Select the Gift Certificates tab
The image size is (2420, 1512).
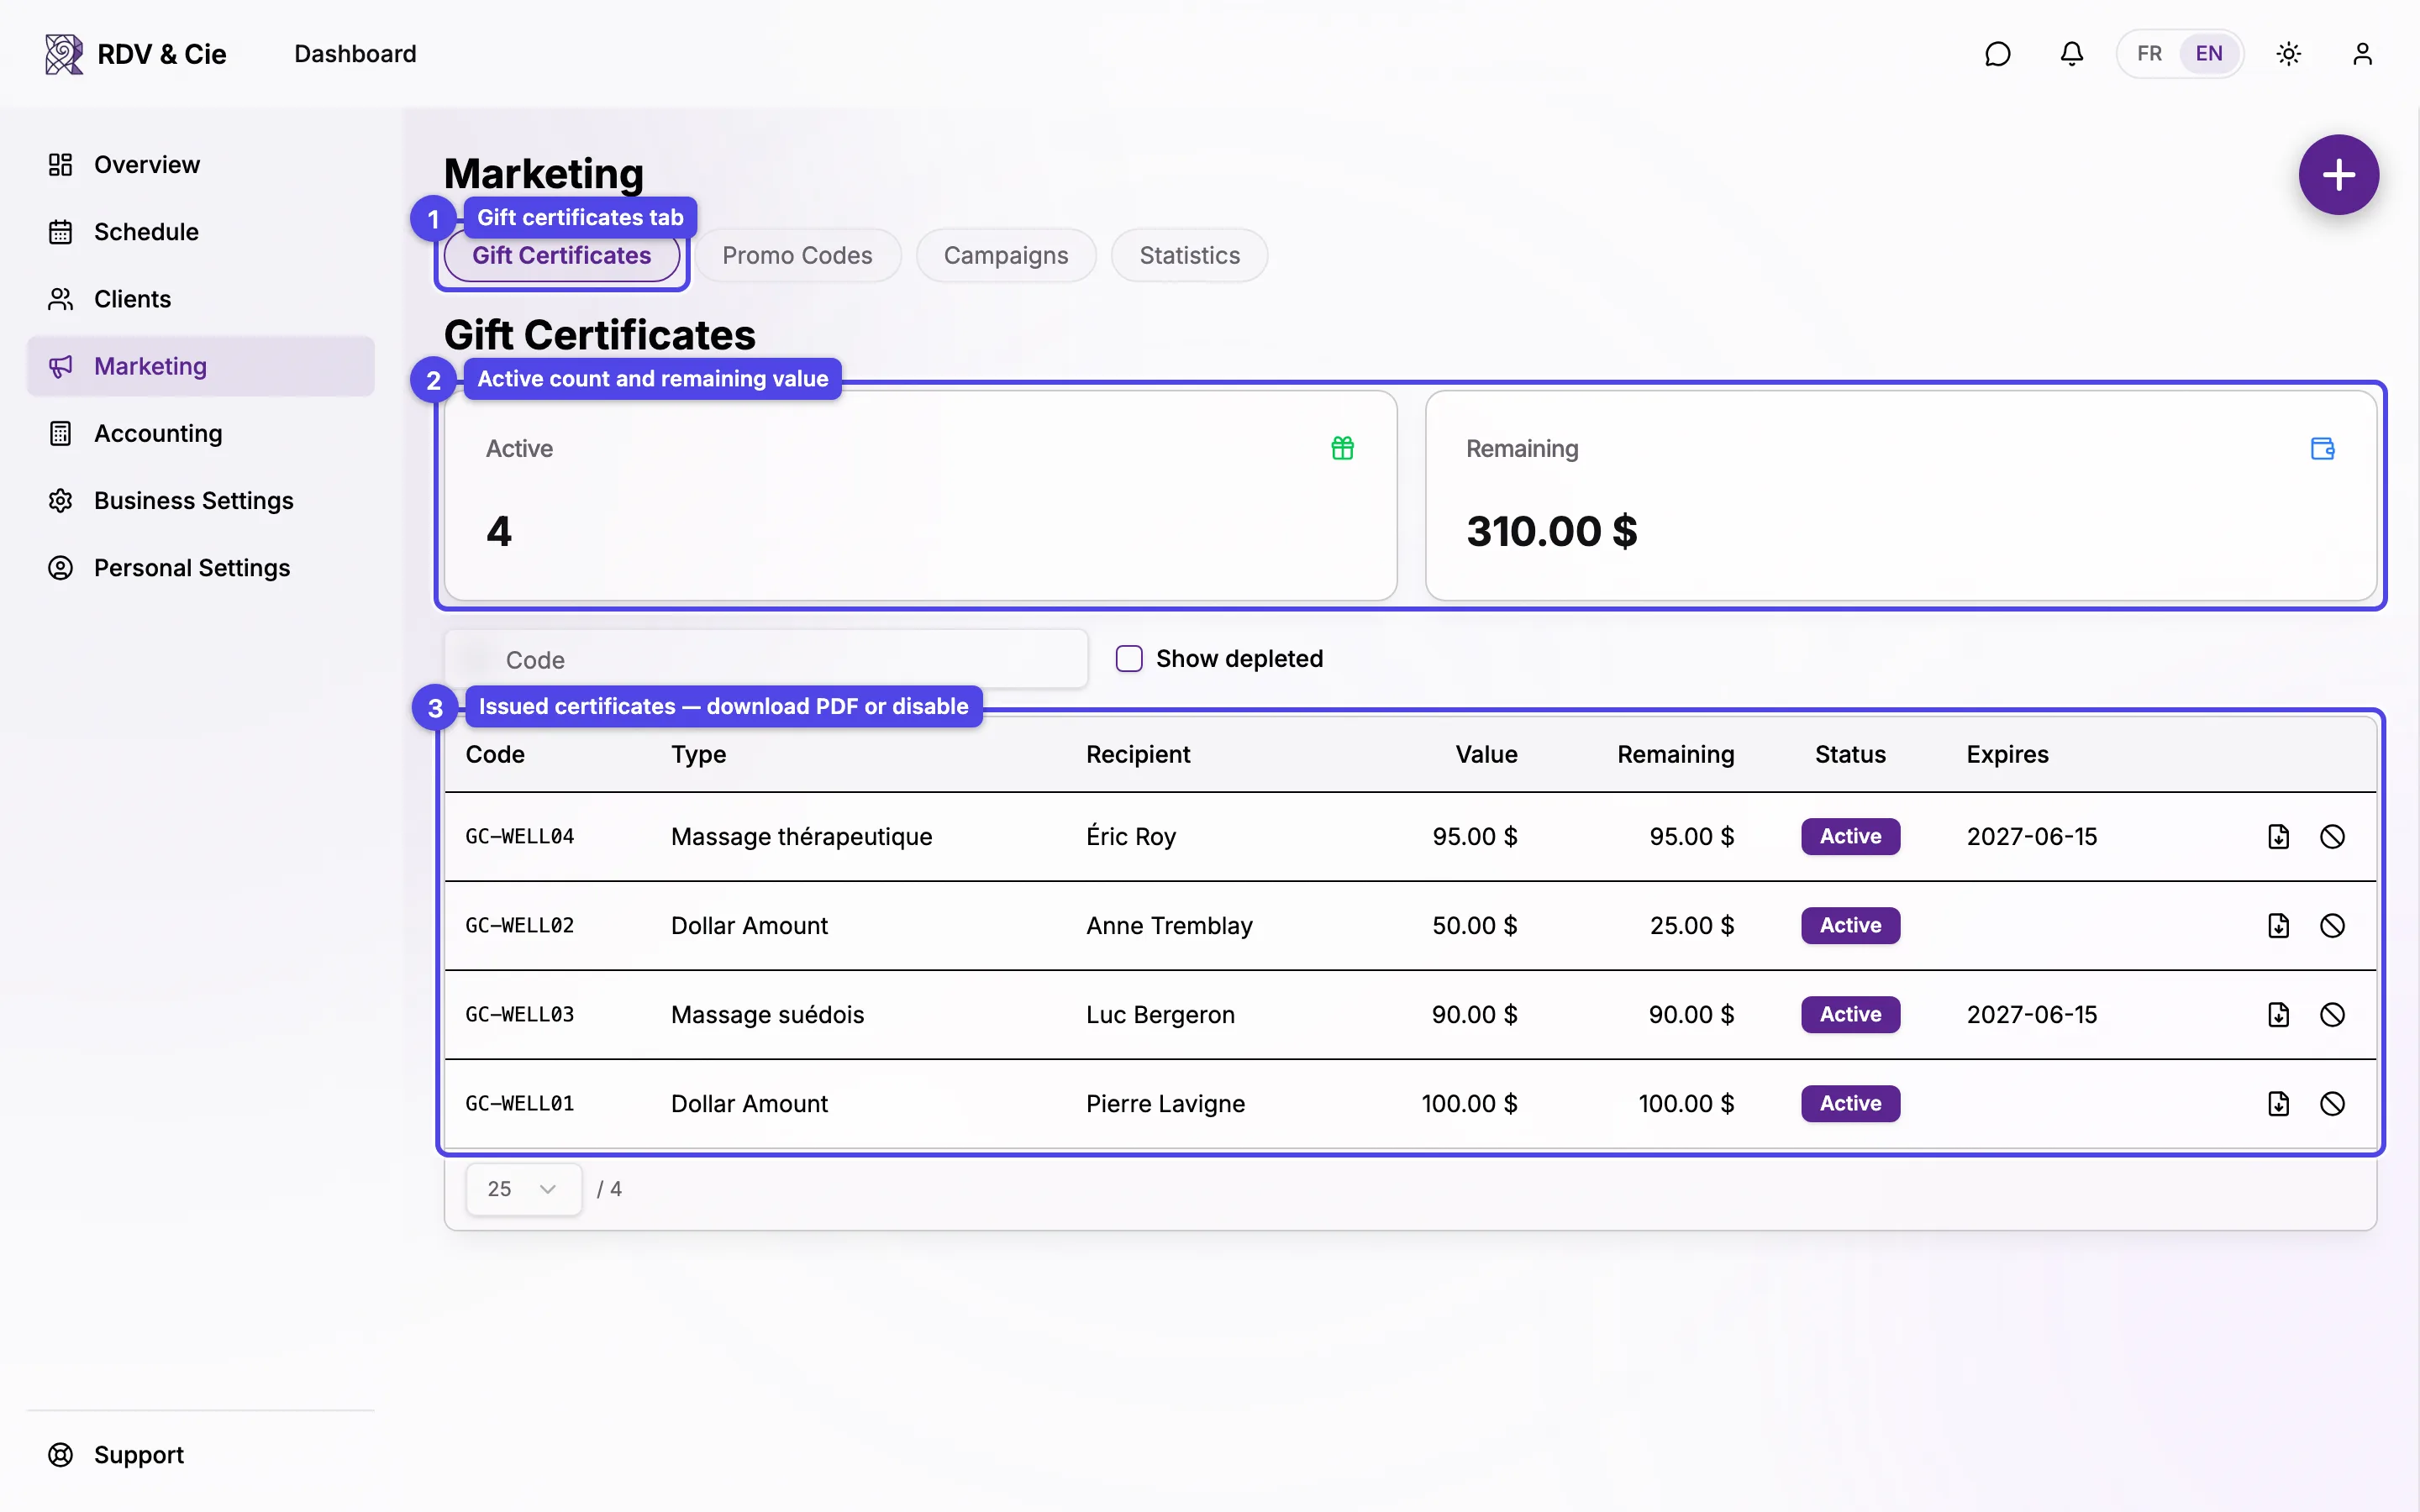tap(562, 256)
